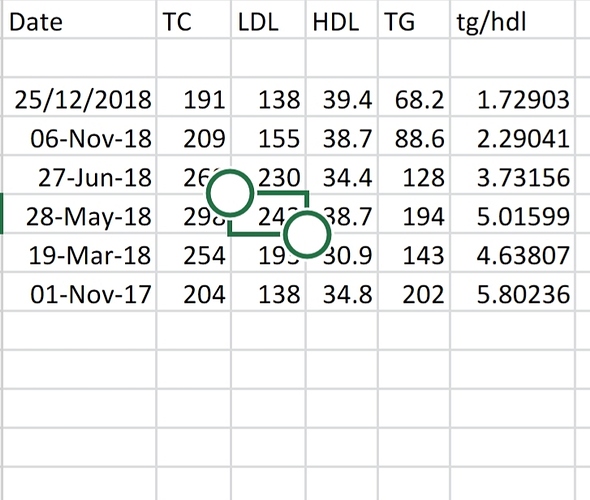Select the Date header cell
This screenshot has height=500, width=590.
(x=79, y=20)
